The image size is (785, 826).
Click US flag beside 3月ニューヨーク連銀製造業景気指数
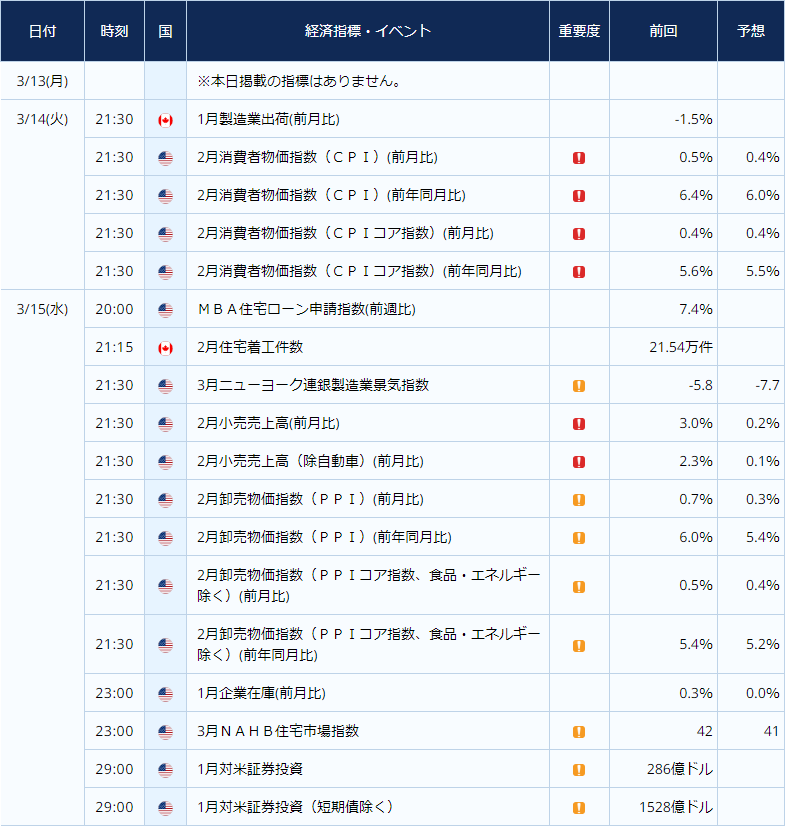(165, 386)
